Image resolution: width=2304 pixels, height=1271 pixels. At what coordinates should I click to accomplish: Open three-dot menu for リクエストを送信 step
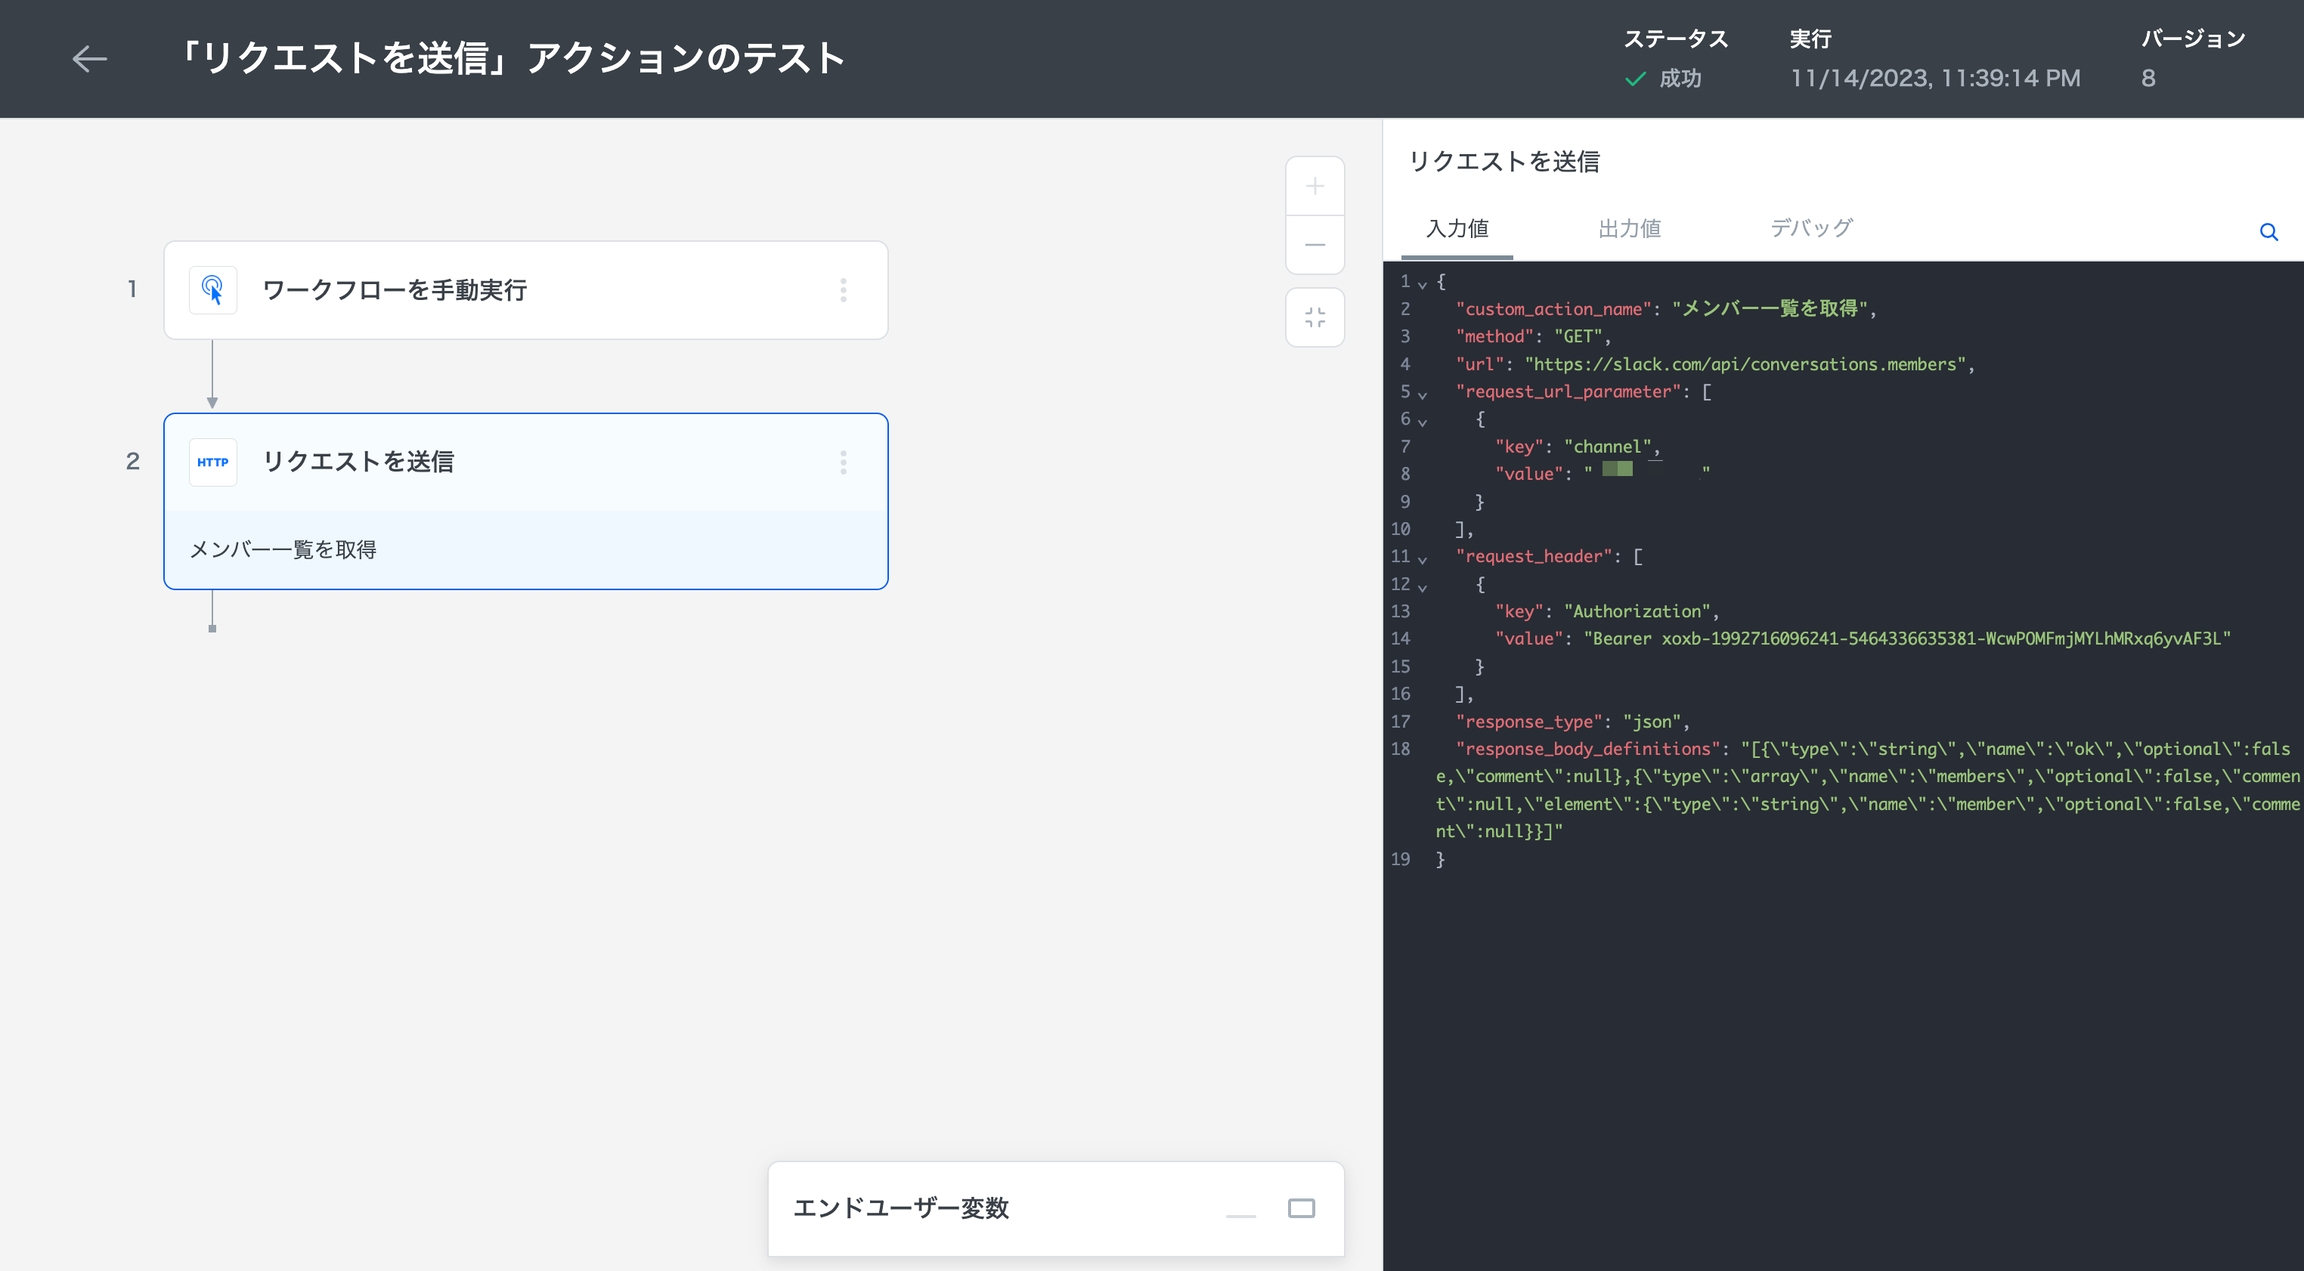click(x=843, y=462)
